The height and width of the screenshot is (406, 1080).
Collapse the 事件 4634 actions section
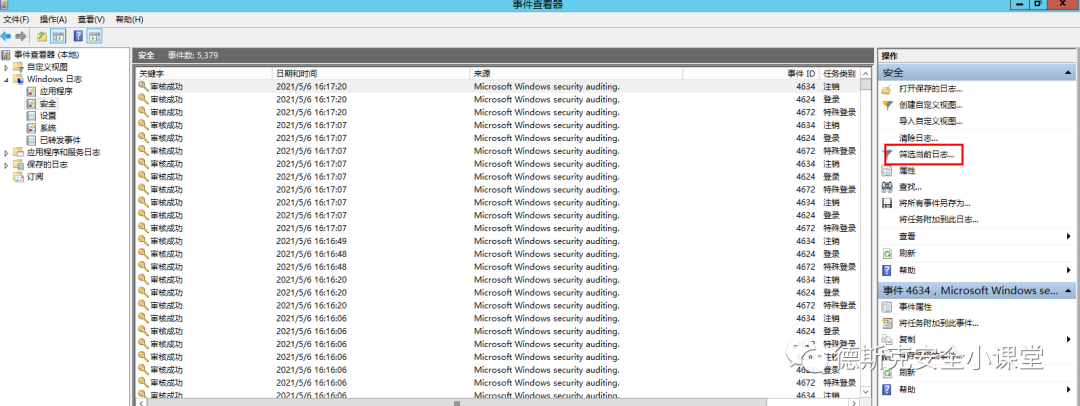1068,291
